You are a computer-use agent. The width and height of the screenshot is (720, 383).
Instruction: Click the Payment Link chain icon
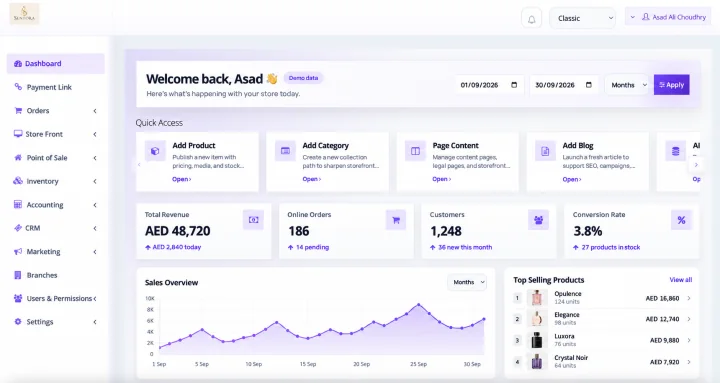[18, 87]
